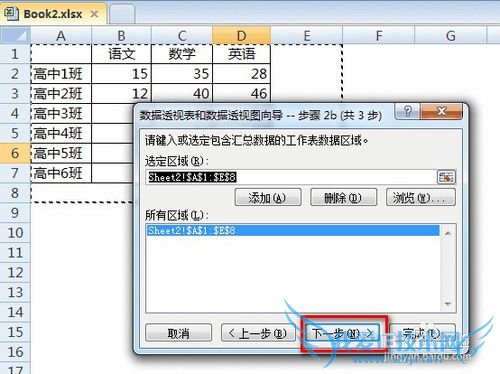This screenshot has height=374, width=500.
Task: Click into the 选定区域 range field
Action: pyautogui.click(x=291, y=177)
